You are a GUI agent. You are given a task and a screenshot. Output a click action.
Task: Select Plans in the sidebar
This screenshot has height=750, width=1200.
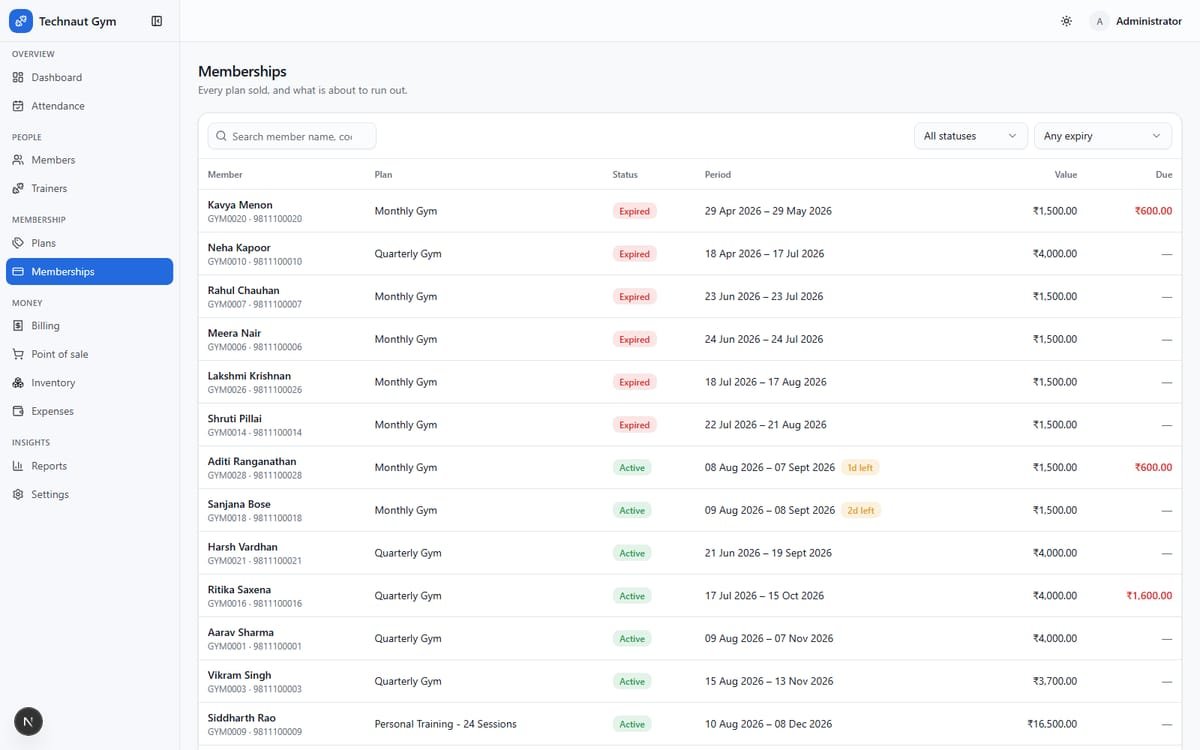89,243
